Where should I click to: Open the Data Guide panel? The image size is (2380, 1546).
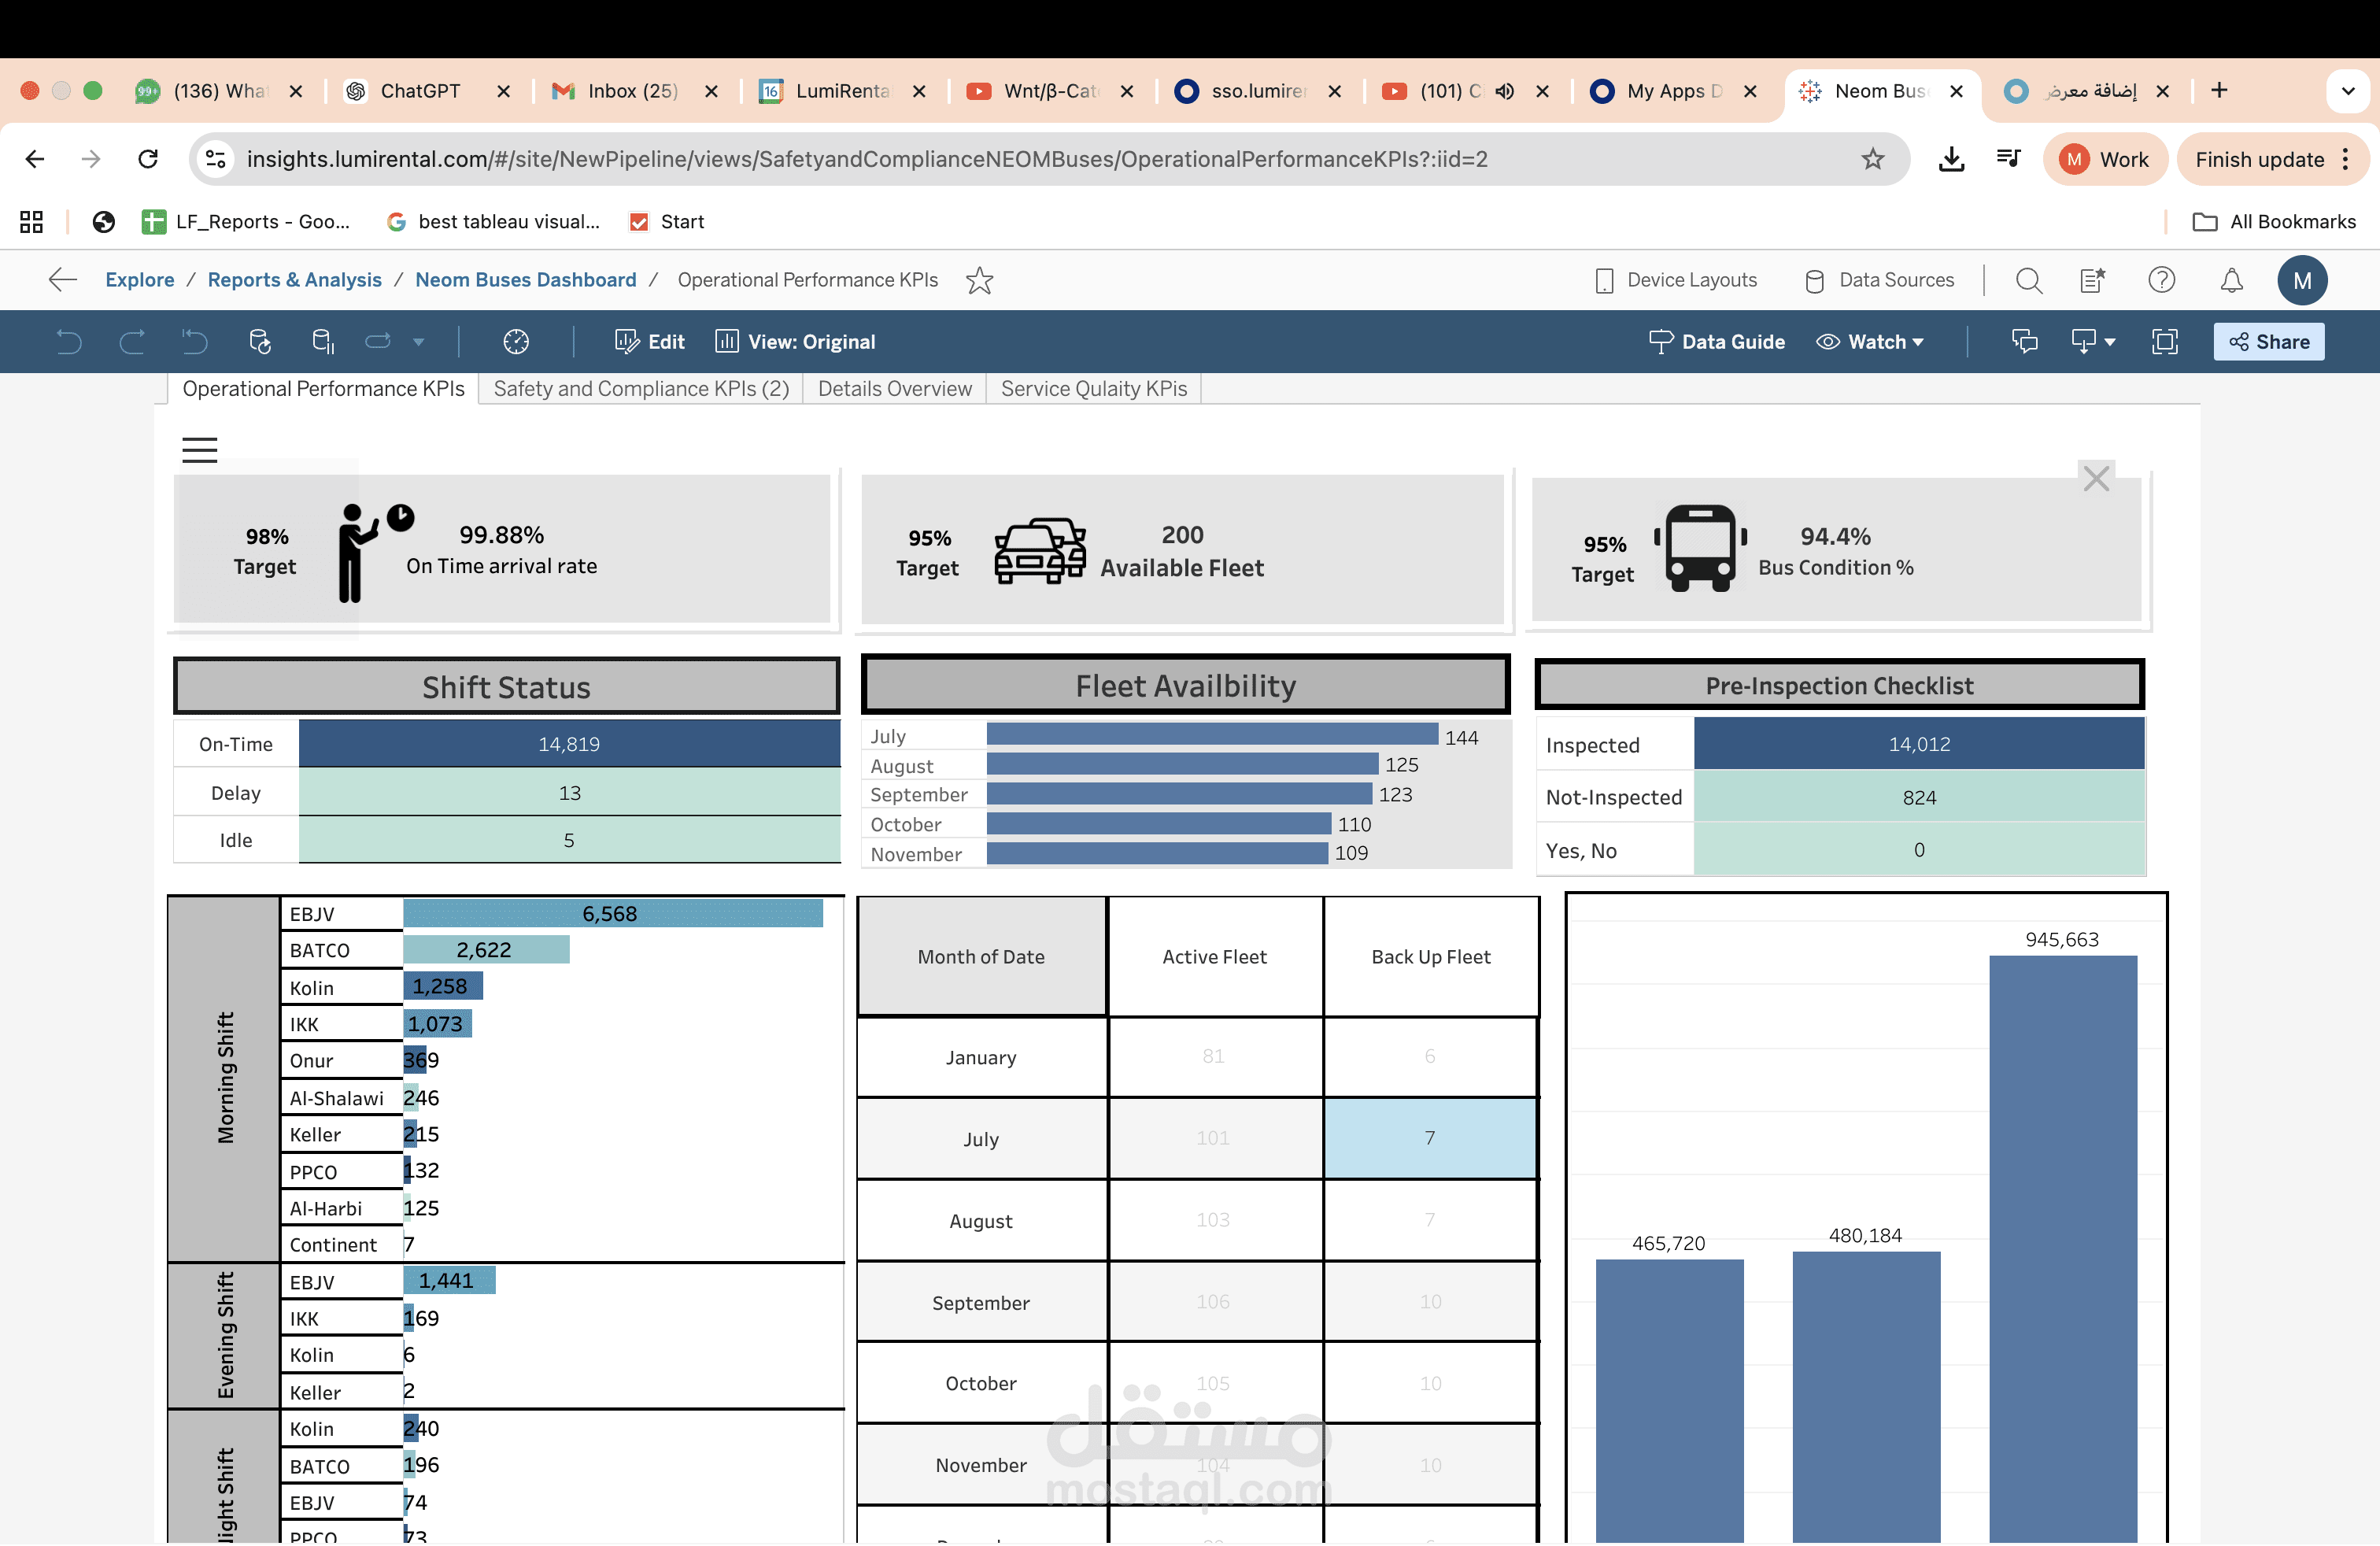click(x=1716, y=342)
